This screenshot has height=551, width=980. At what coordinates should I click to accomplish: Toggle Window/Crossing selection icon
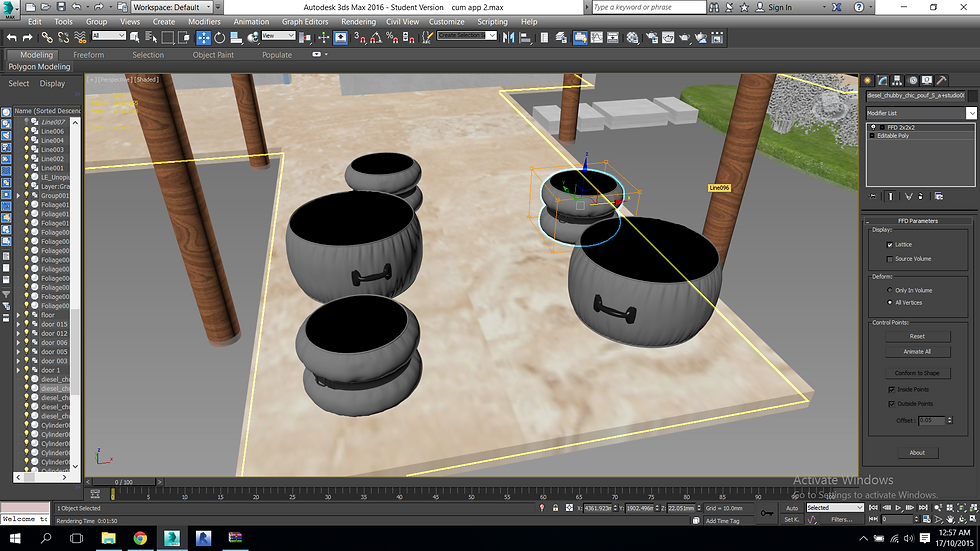coord(184,38)
